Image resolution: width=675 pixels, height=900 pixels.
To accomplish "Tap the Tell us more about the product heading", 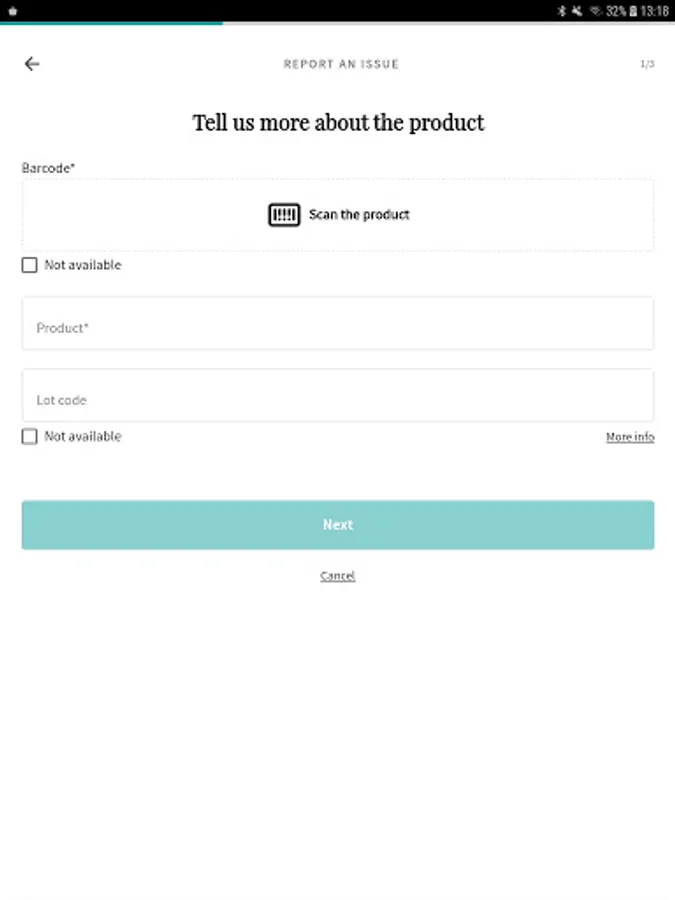I will click(x=338, y=123).
